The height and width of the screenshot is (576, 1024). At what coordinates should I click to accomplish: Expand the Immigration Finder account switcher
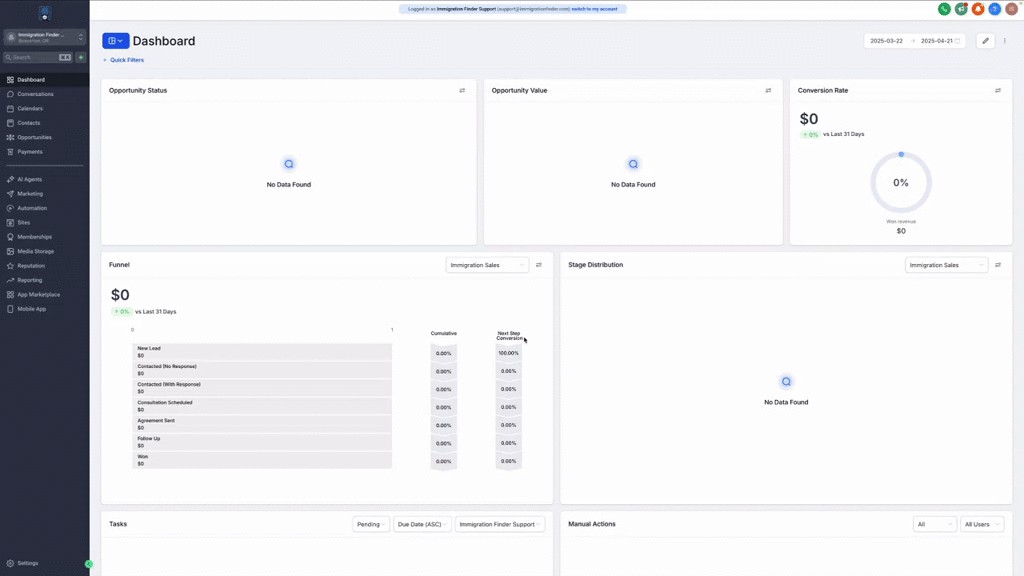point(45,37)
